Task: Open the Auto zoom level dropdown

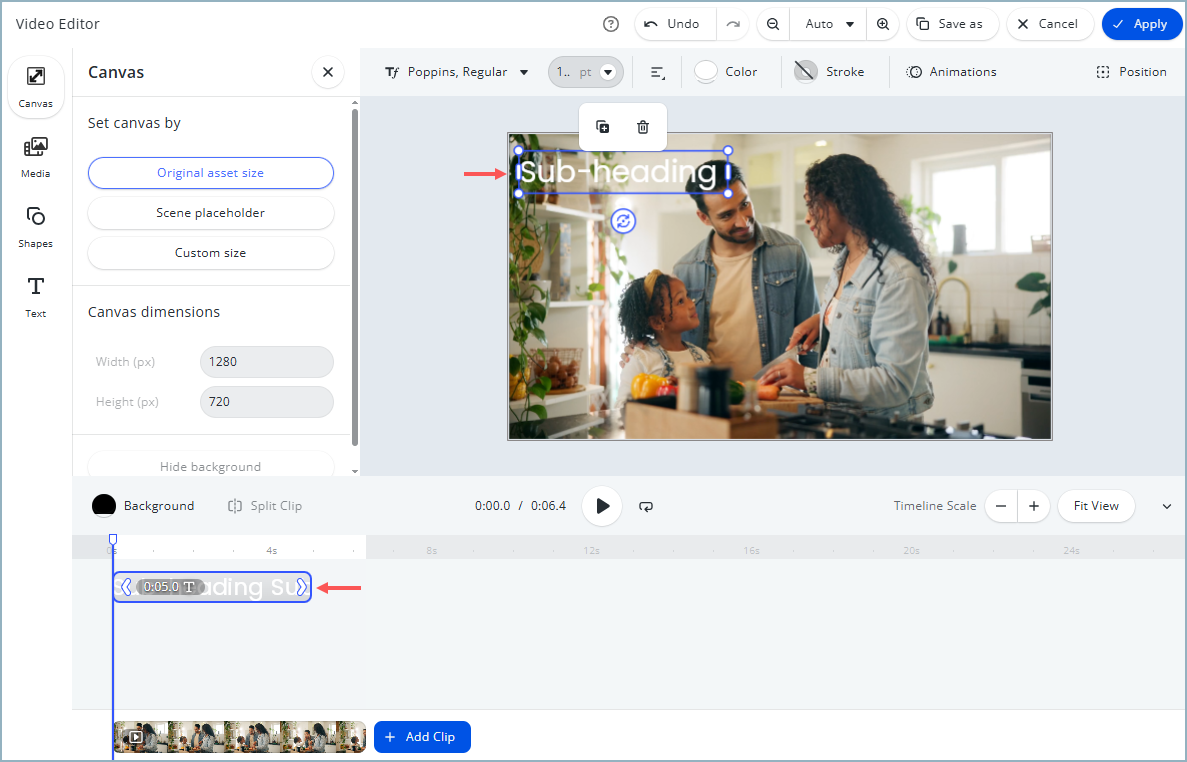Action: [x=830, y=24]
